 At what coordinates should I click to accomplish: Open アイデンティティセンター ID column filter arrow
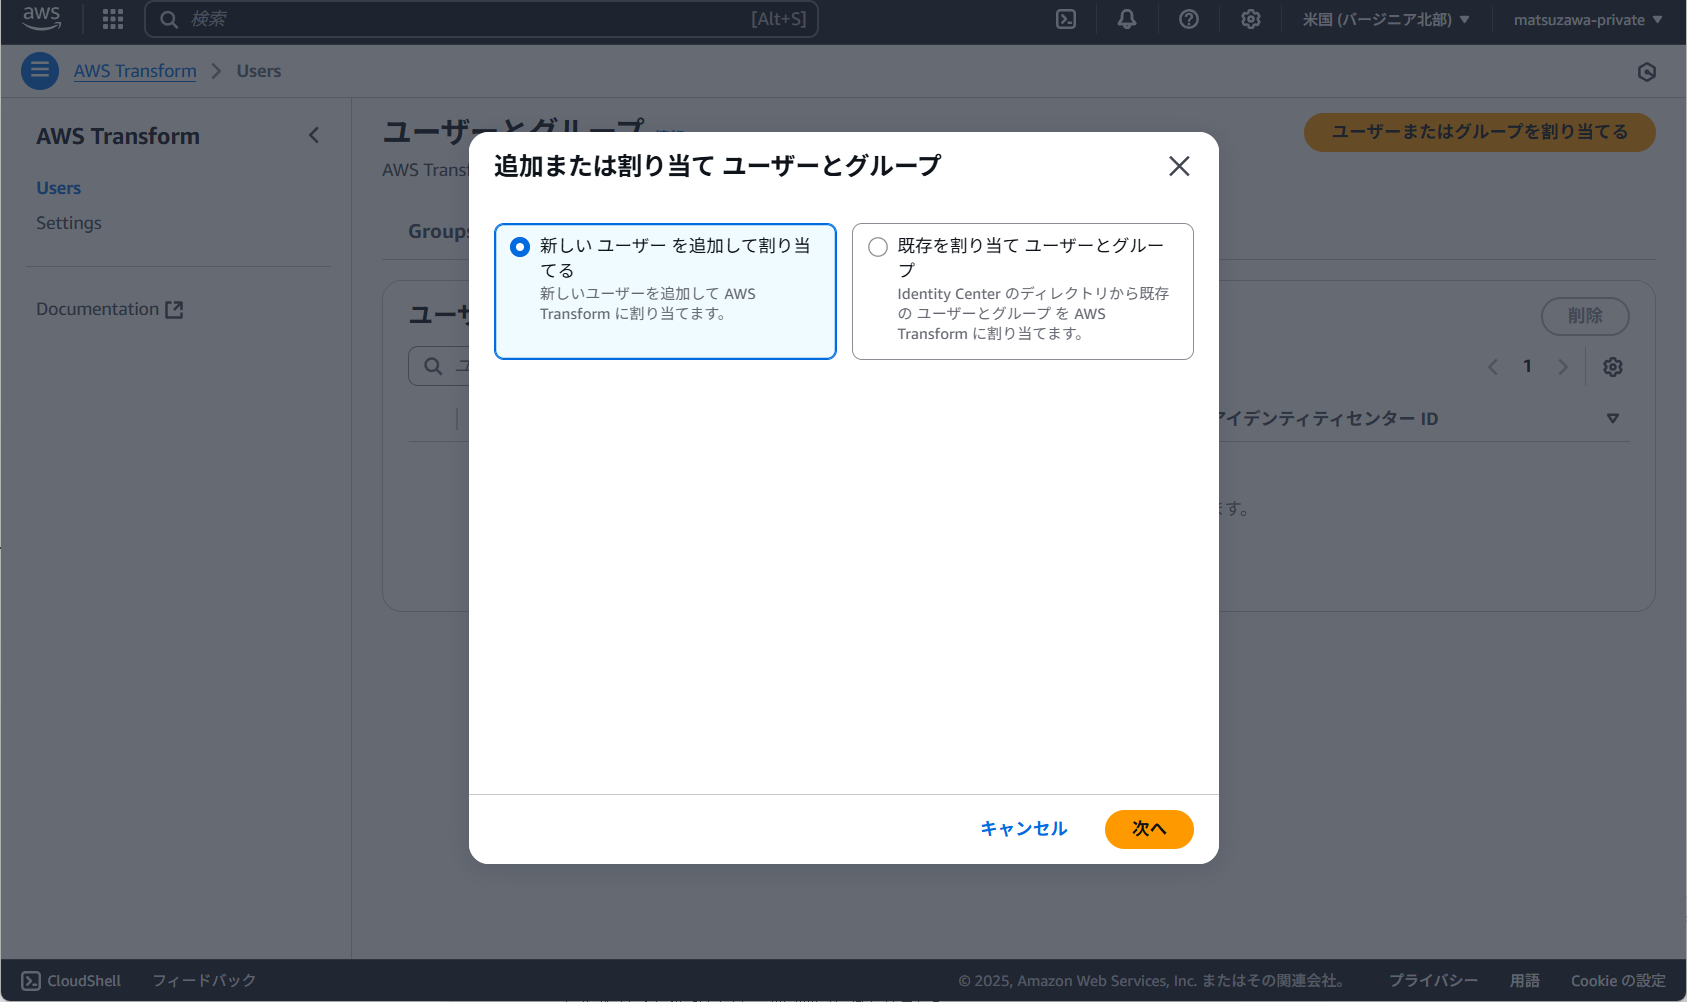click(x=1613, y=418)
